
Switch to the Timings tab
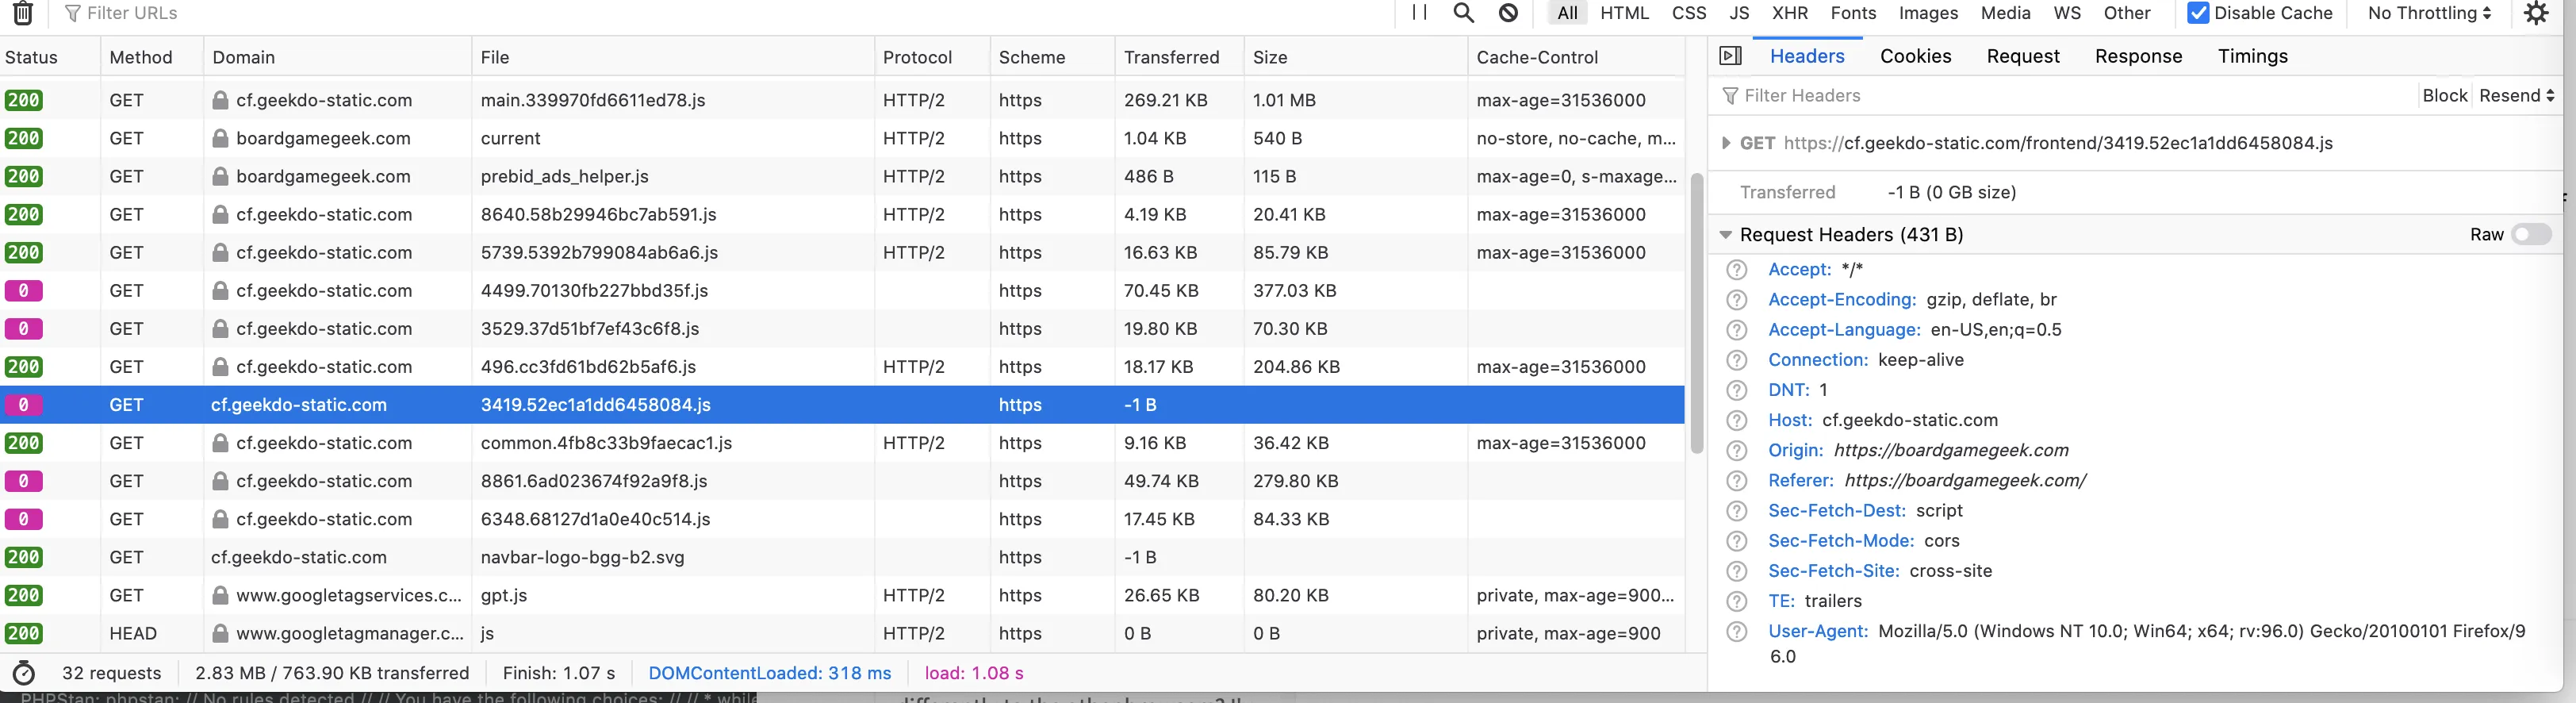2252,56
